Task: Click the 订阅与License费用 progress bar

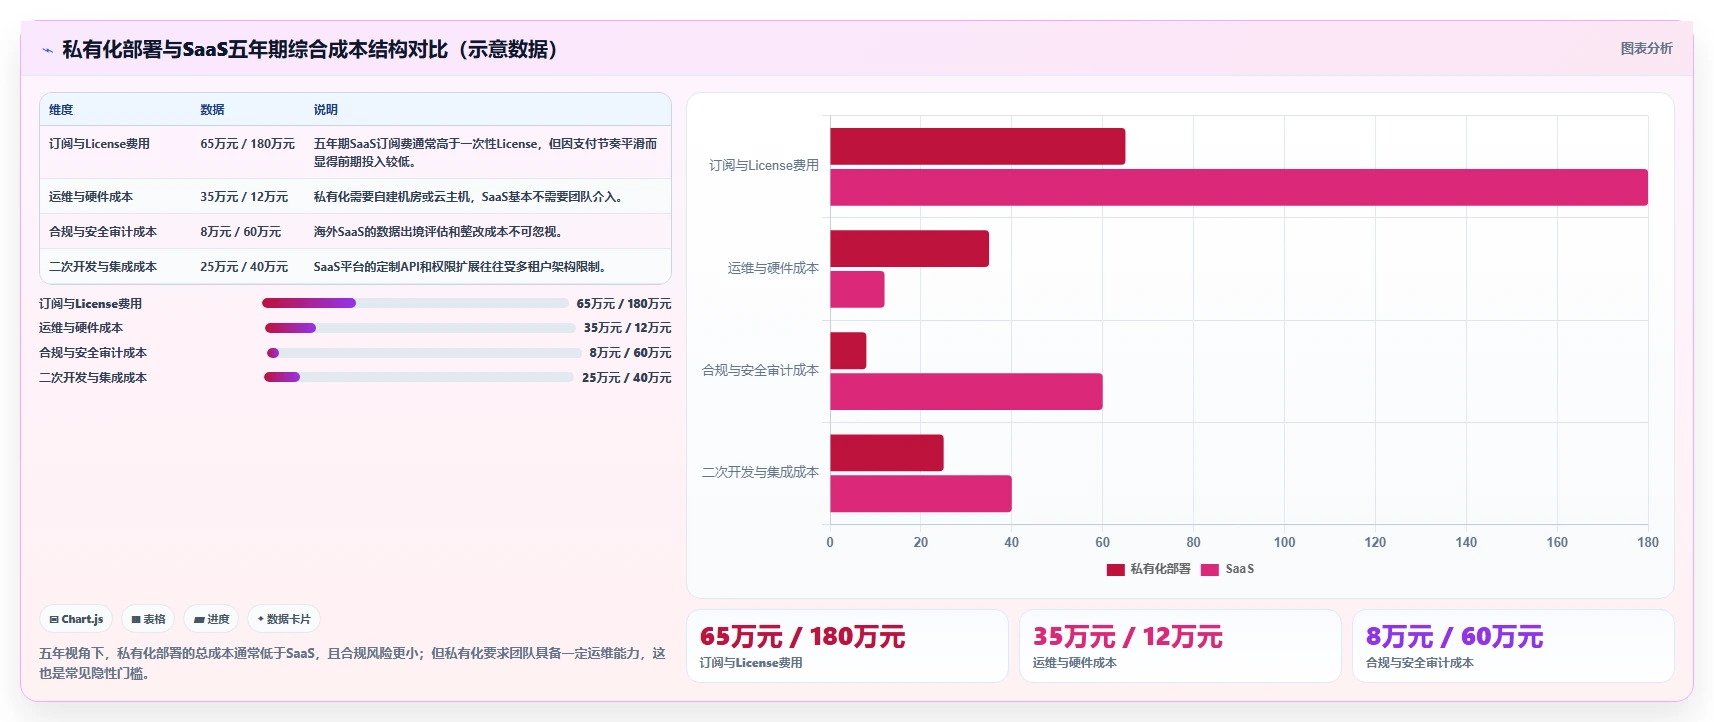Action: [415, 303]
